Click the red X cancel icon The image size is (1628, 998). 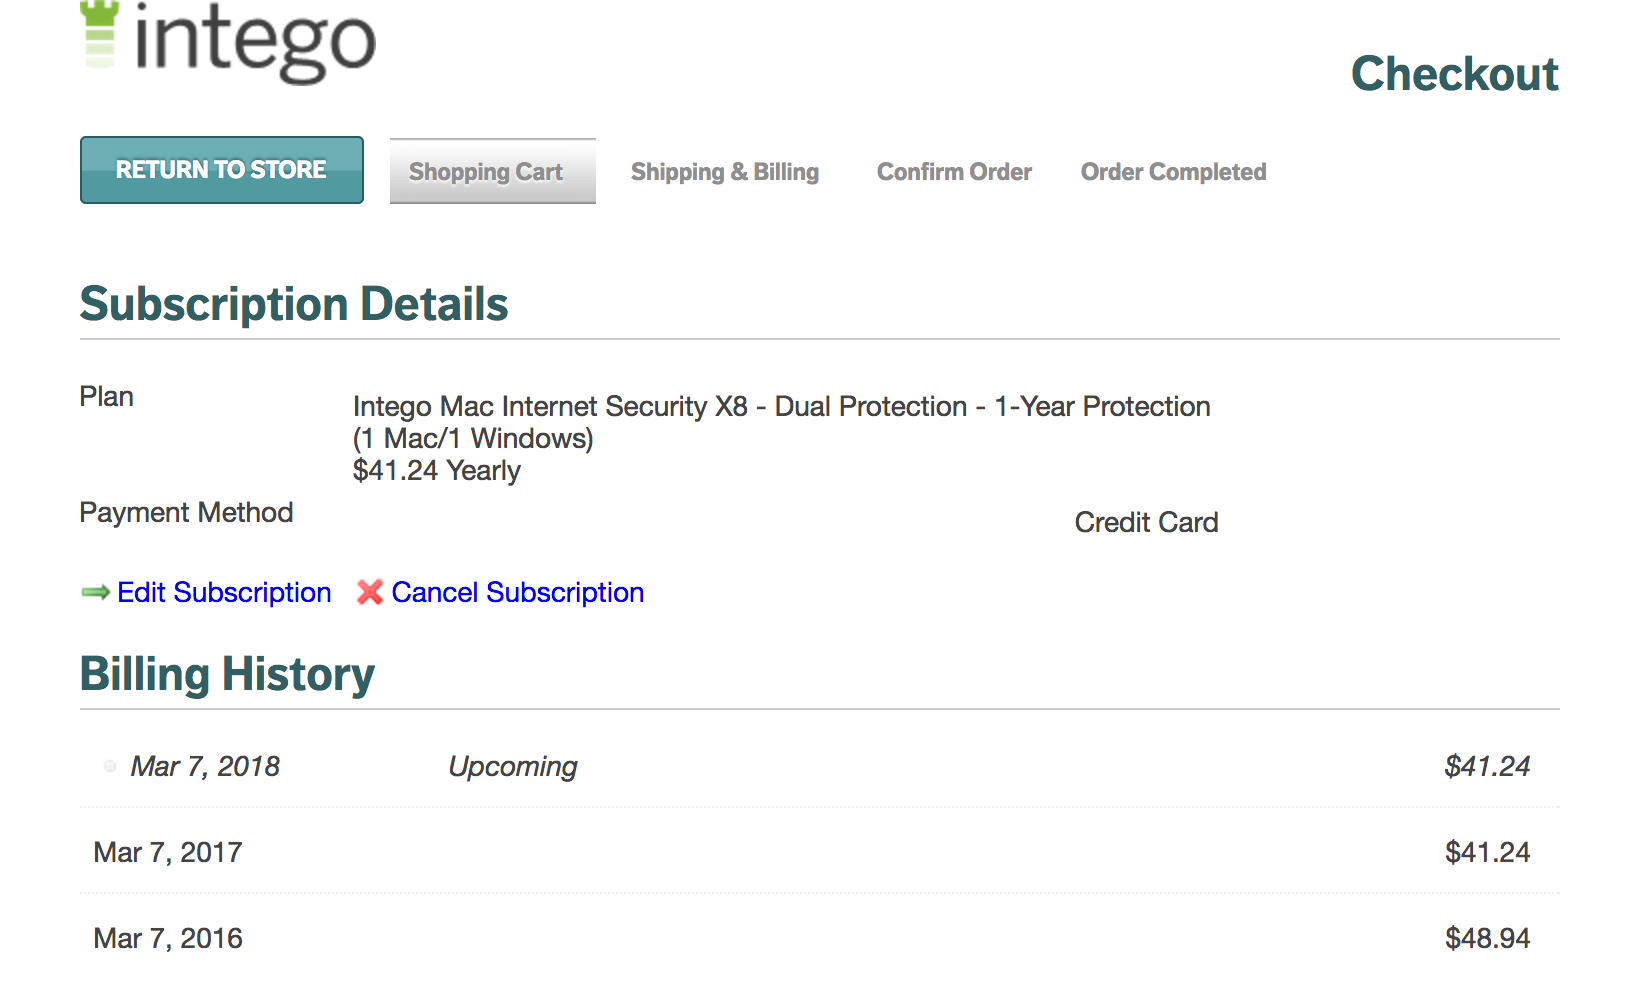(x=370, y=593)
